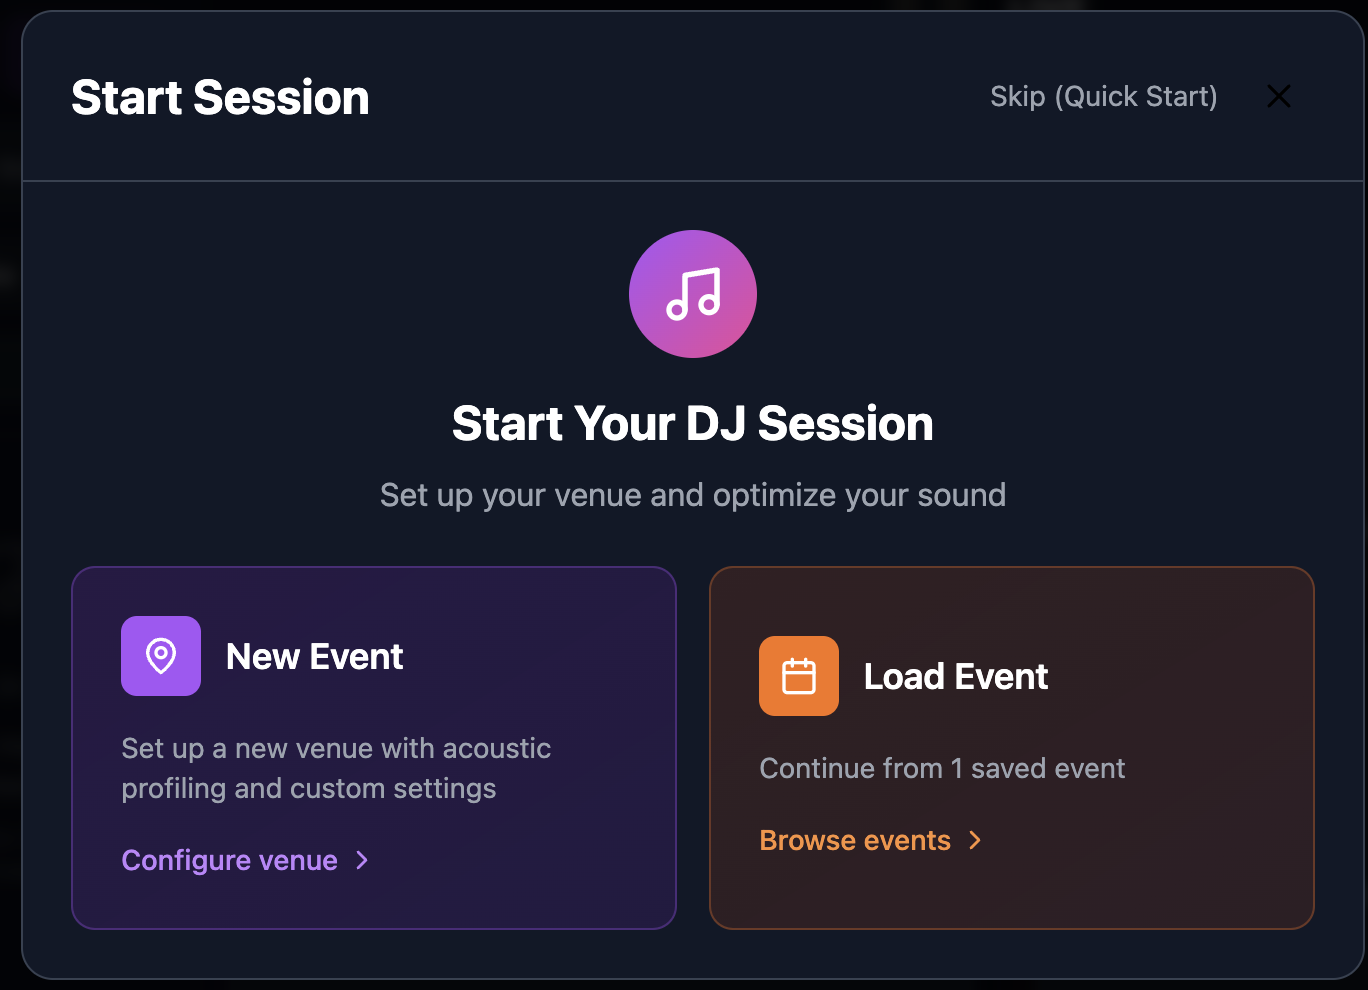Screen dimensions: 1368x990
Task: Click the venue setup subtitle text
Action: 693,494
